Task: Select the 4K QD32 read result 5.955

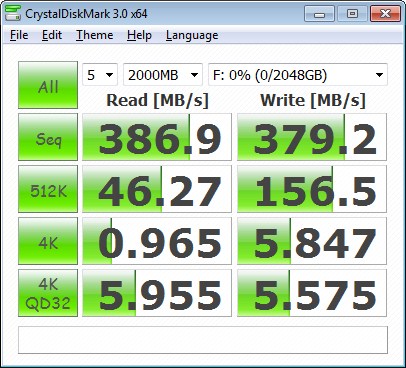Action: pyautogui.click(x=157, y=293)
